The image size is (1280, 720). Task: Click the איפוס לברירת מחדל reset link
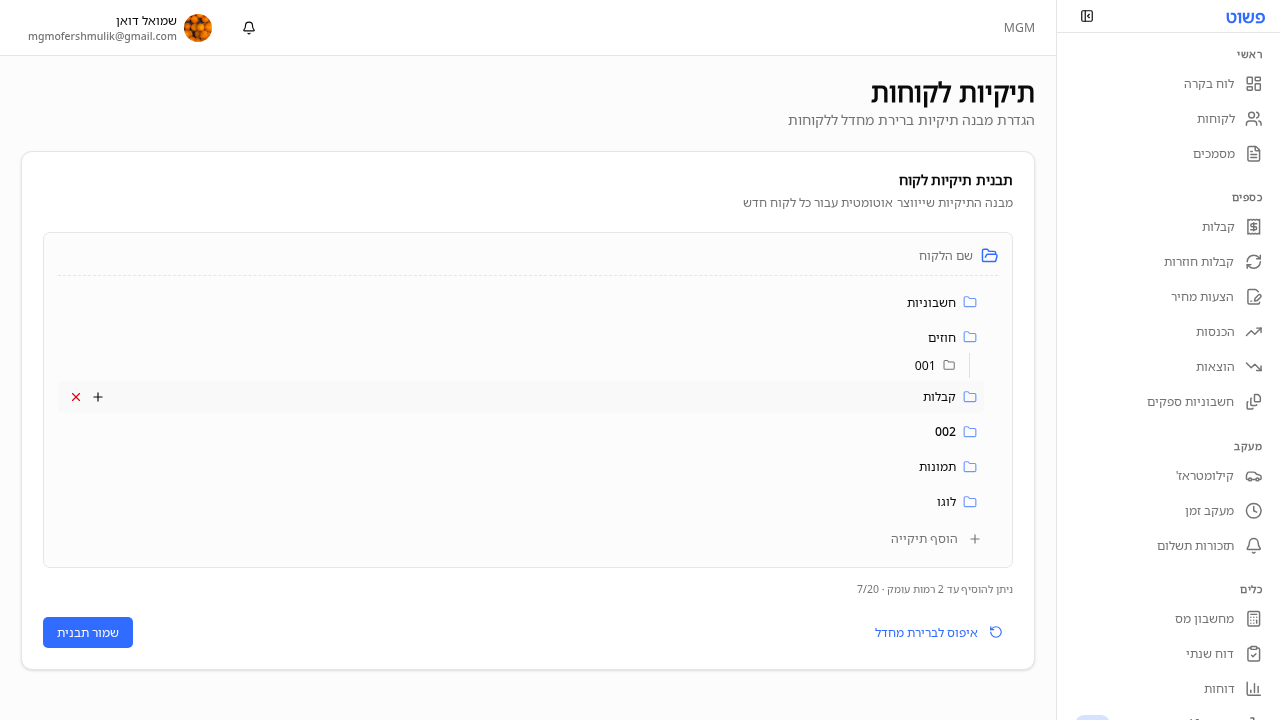(x=928, y=632)
